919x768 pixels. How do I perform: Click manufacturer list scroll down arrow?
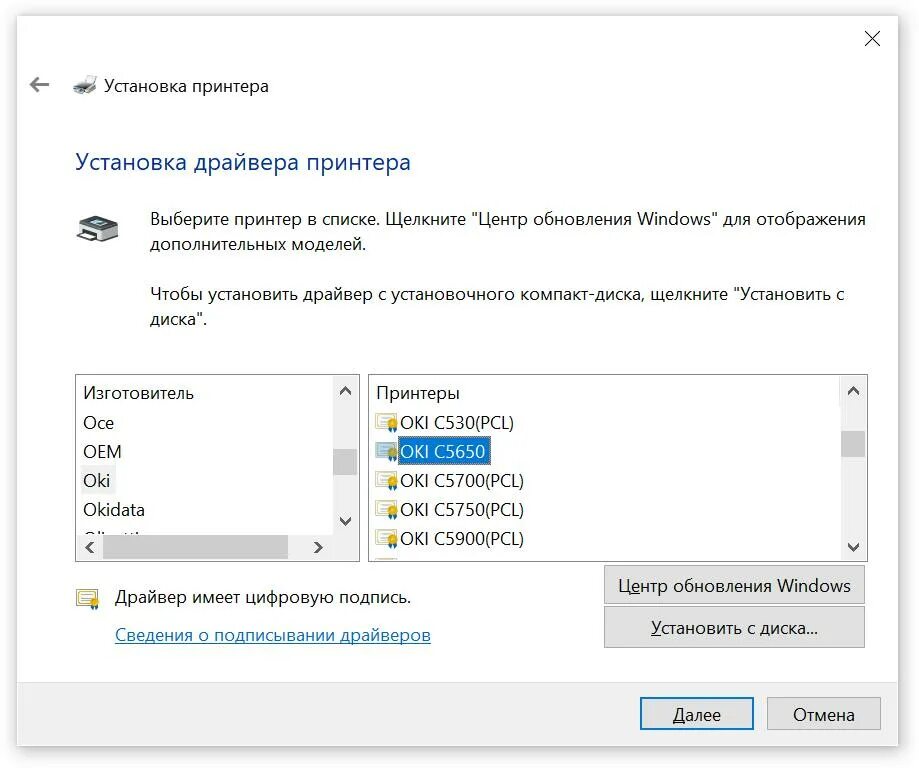(345, 521)
